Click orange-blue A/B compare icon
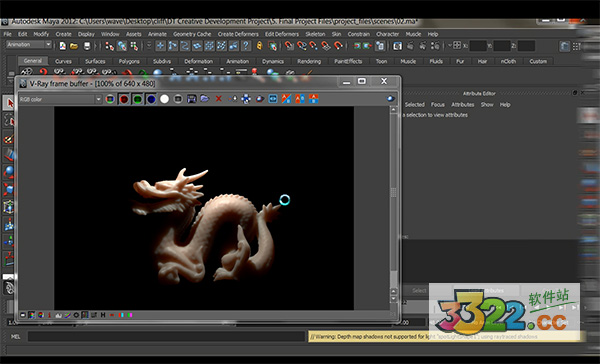600x364 pixels. tap(286, 99)
